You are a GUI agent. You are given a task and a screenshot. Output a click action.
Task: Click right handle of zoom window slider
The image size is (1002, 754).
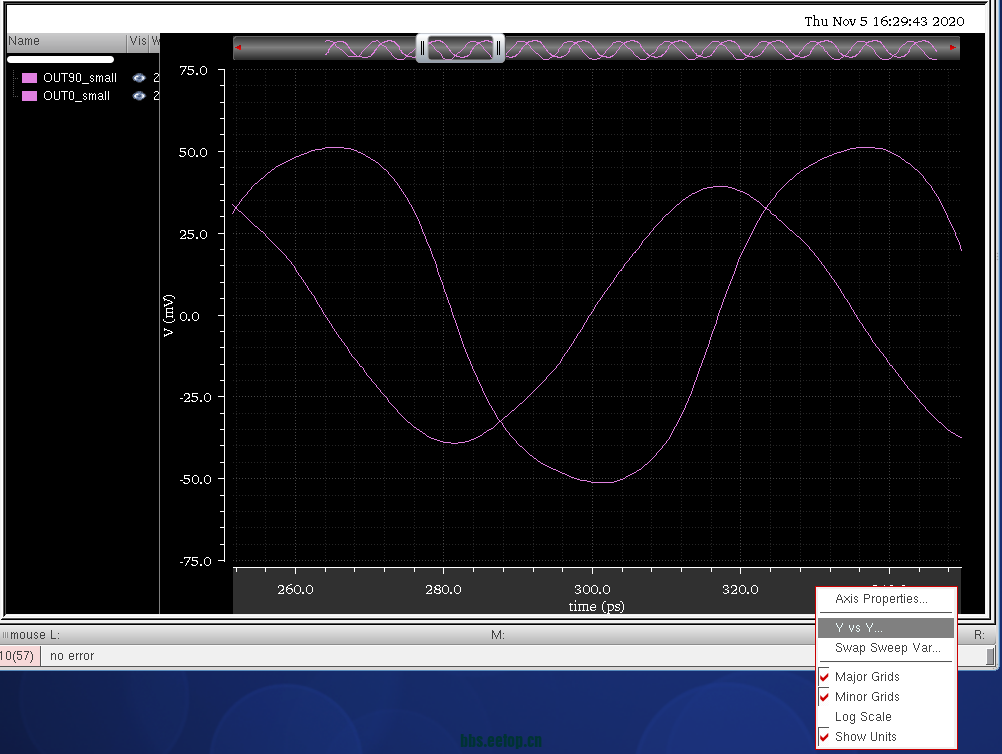pos(498,47)
